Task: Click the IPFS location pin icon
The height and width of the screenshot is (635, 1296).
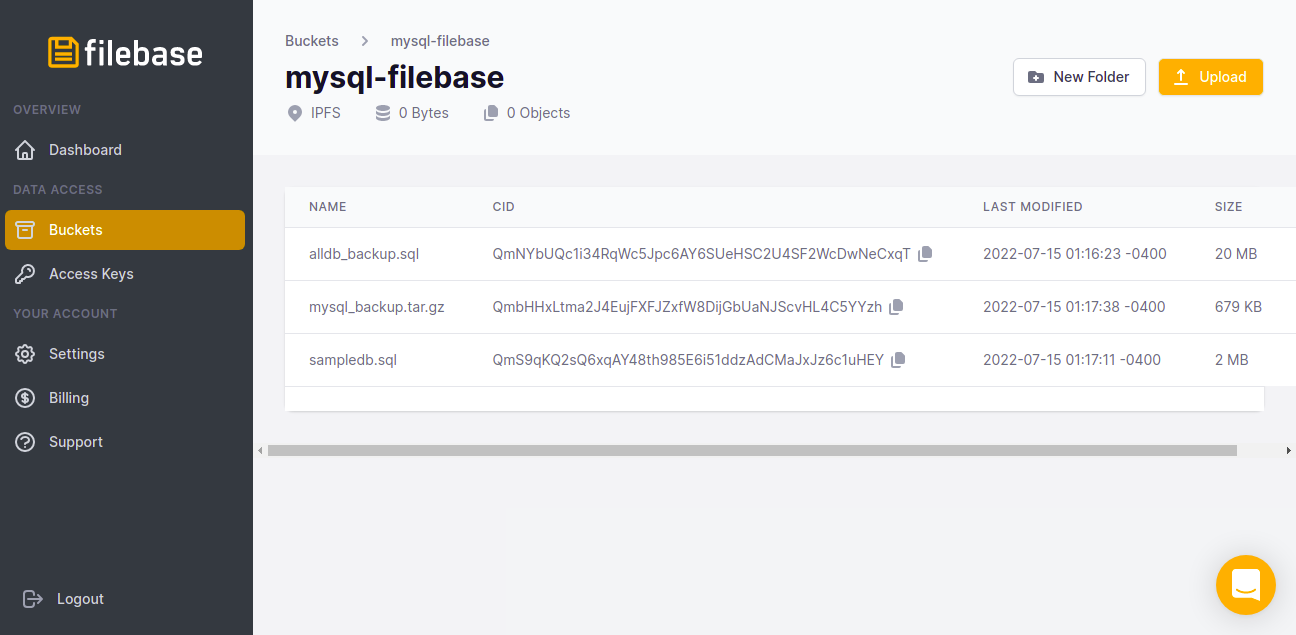Action: [x=294, y=113]
